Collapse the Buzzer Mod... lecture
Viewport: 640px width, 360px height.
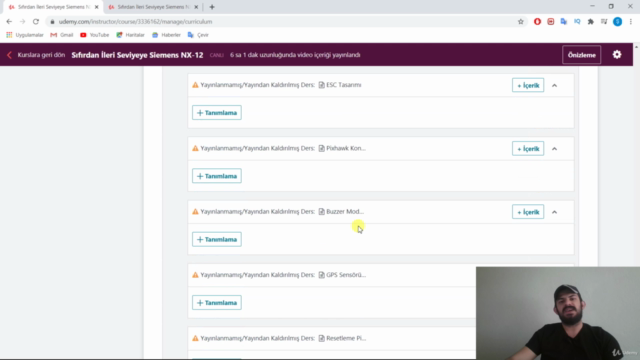pos(554,212)
